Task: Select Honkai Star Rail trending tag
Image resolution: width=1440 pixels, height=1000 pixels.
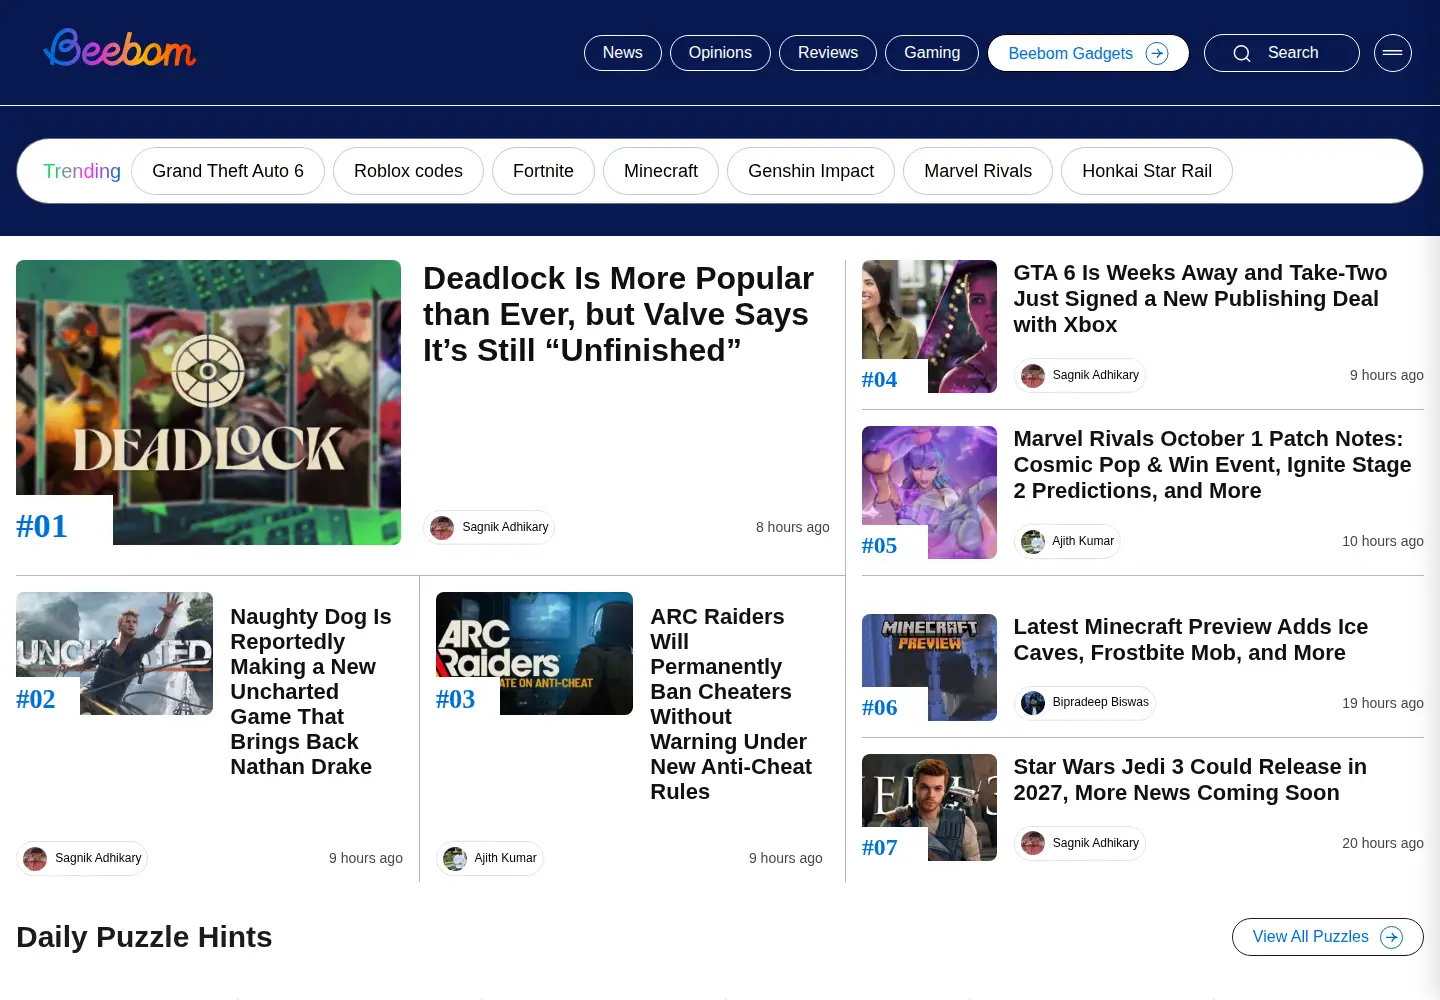Action: 1147,171
